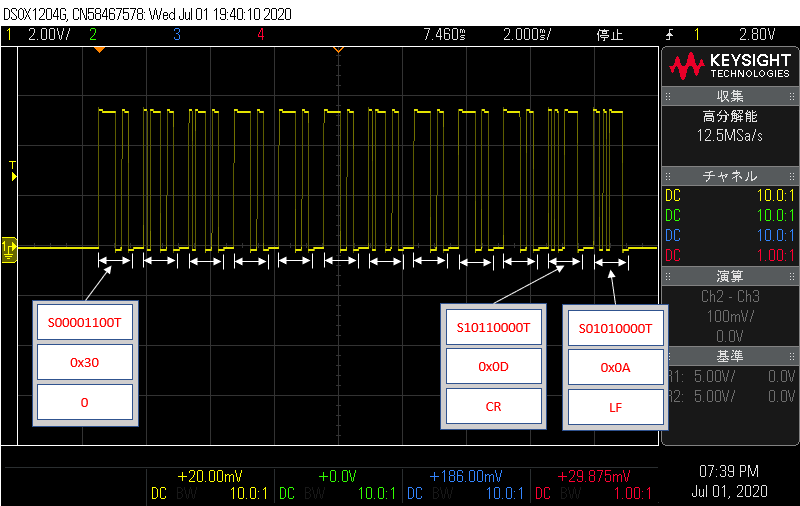Click the rising edge trigger icon

pos(669,34)
